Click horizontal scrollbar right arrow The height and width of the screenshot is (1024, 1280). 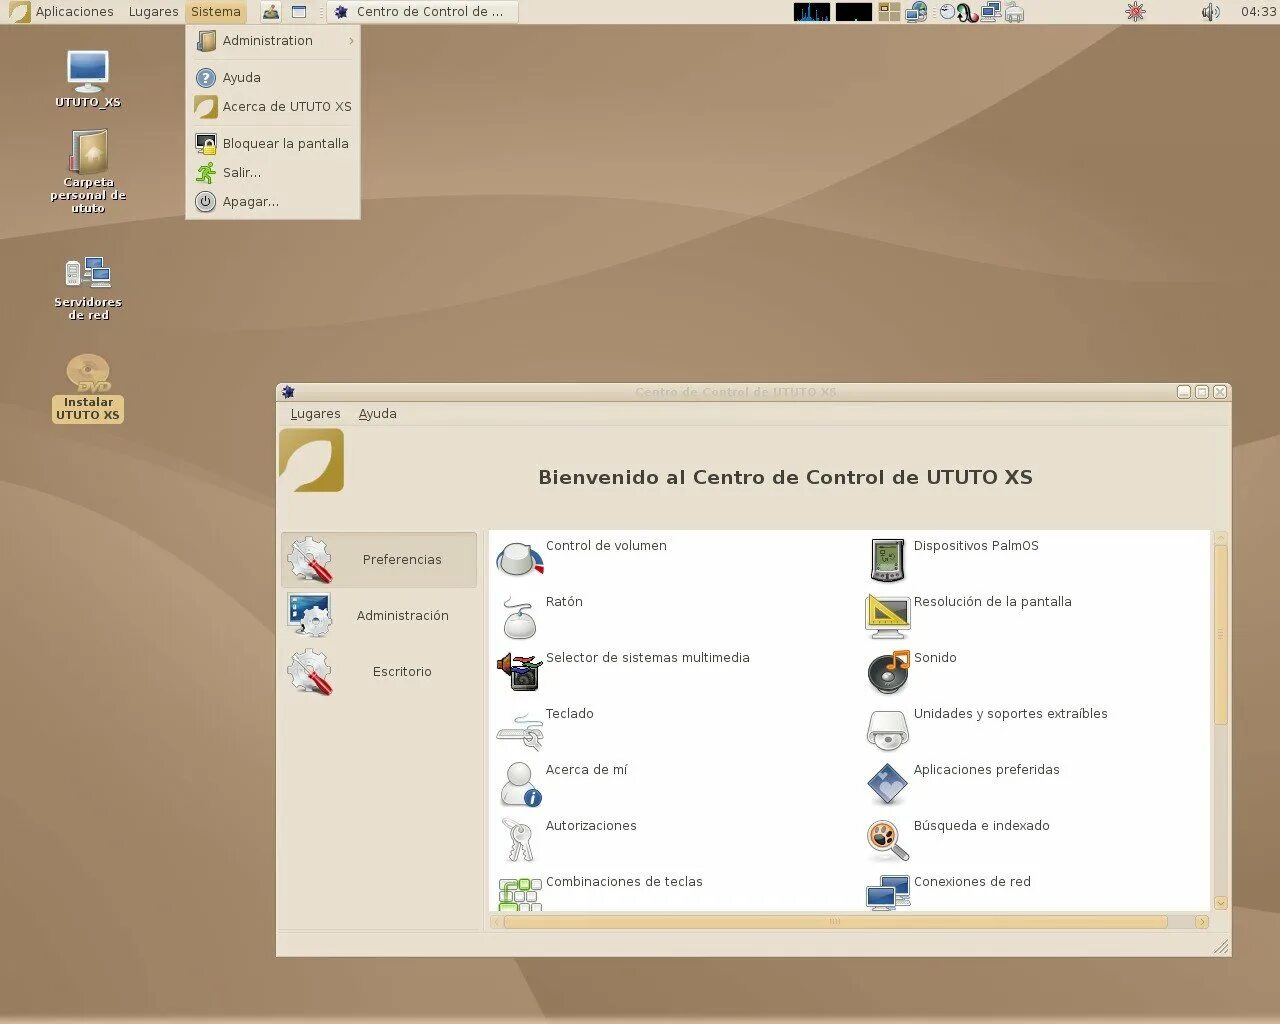[x=1202, y=922]
